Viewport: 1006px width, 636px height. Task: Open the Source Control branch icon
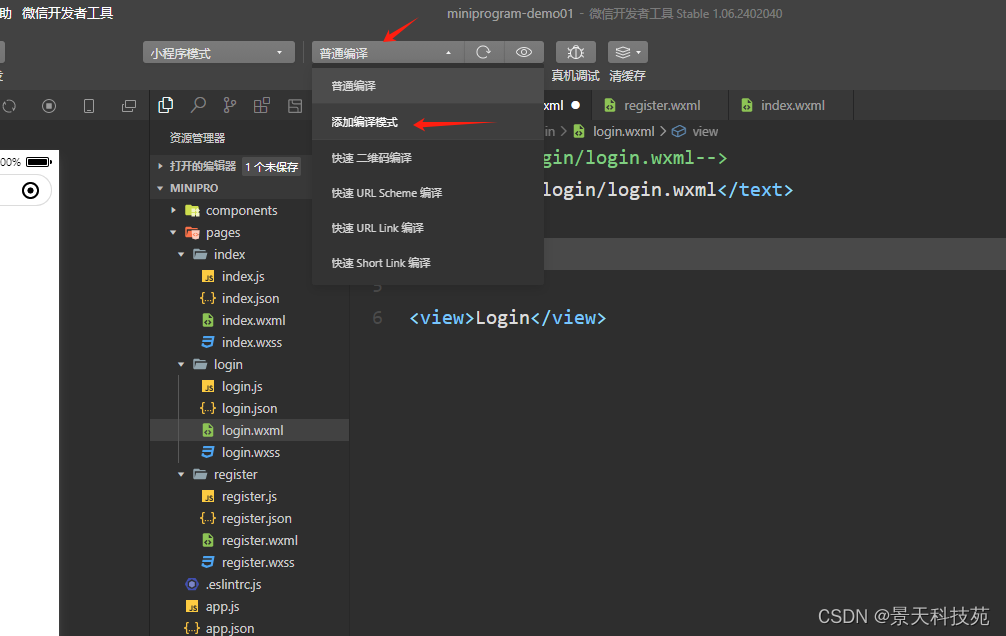click(230, 105)
